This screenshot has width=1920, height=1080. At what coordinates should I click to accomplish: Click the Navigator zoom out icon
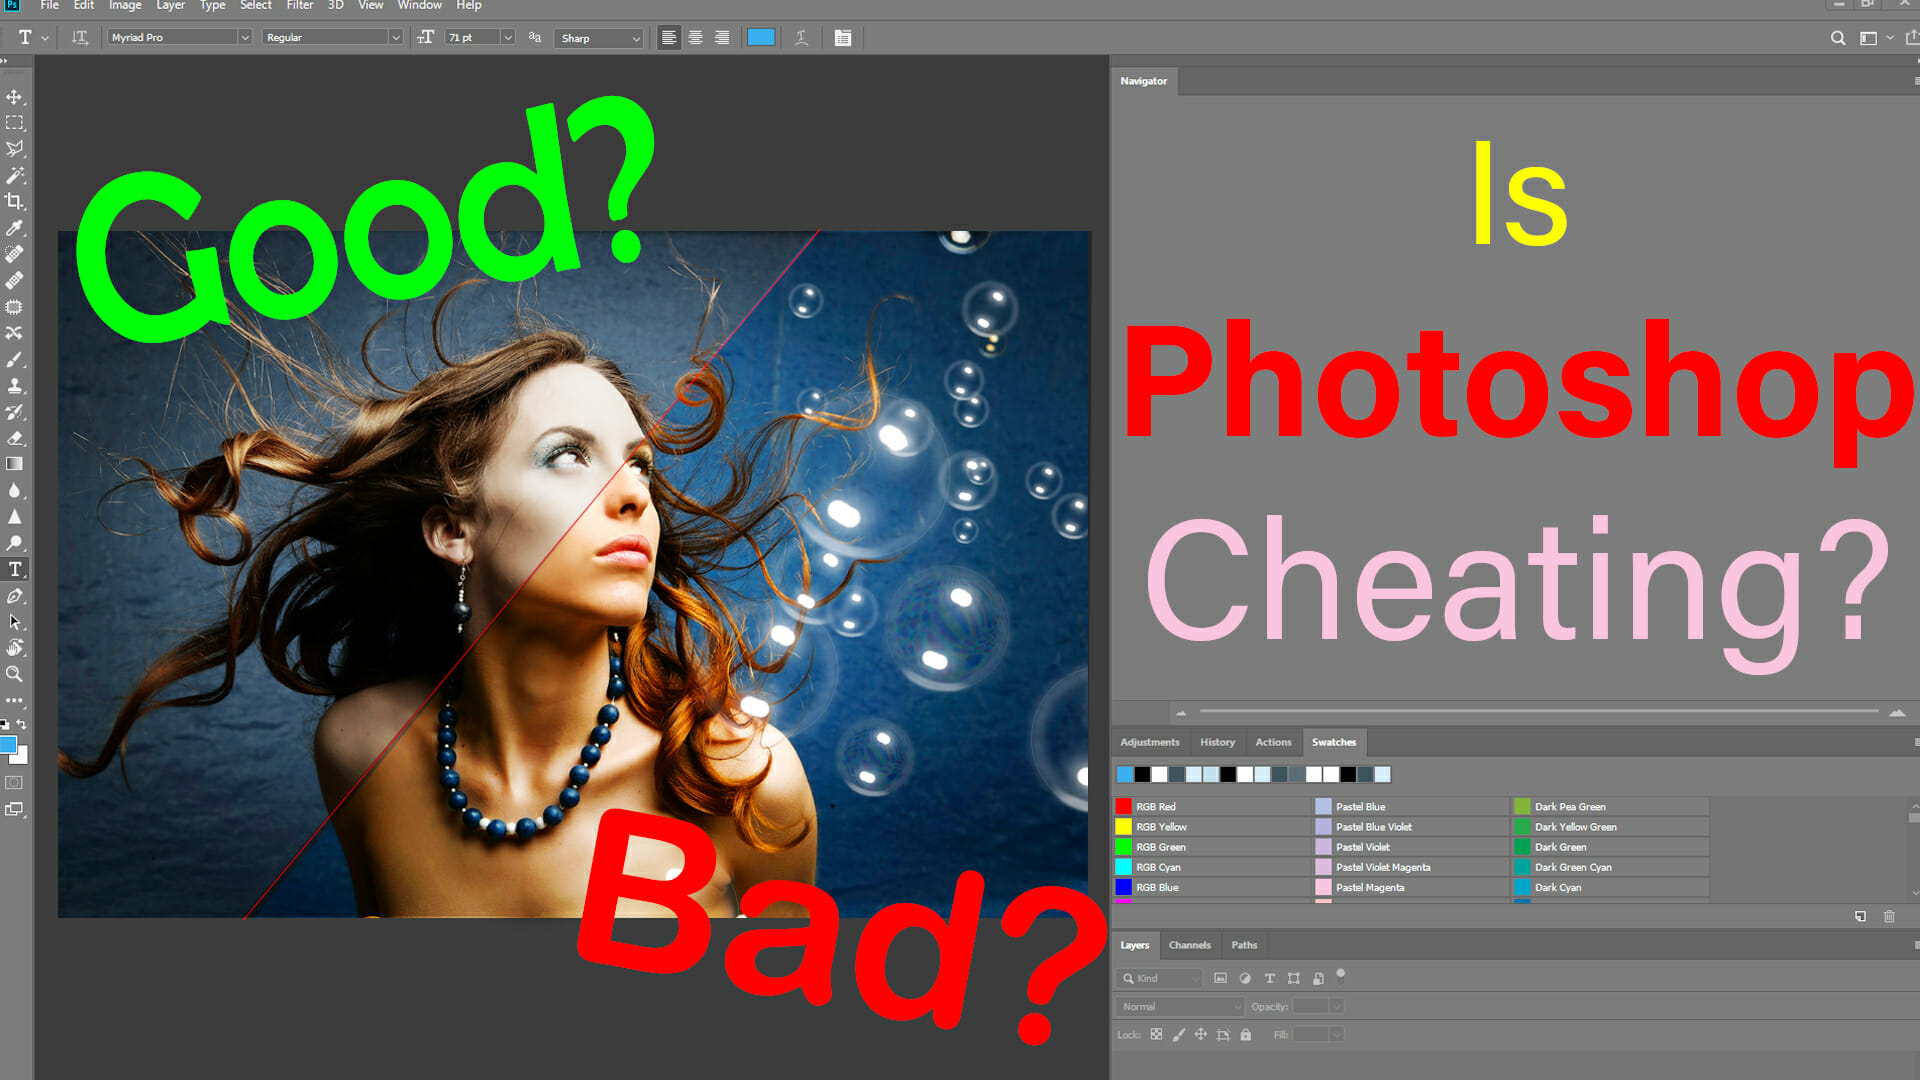(1181, 713)
